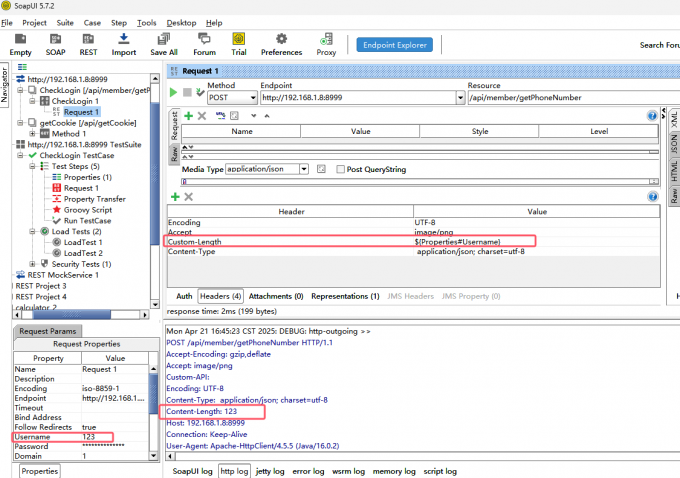Open the Desktop menu
Image resolution: width=680 pixels, height=478 pixels.
(x=181, y=23)
